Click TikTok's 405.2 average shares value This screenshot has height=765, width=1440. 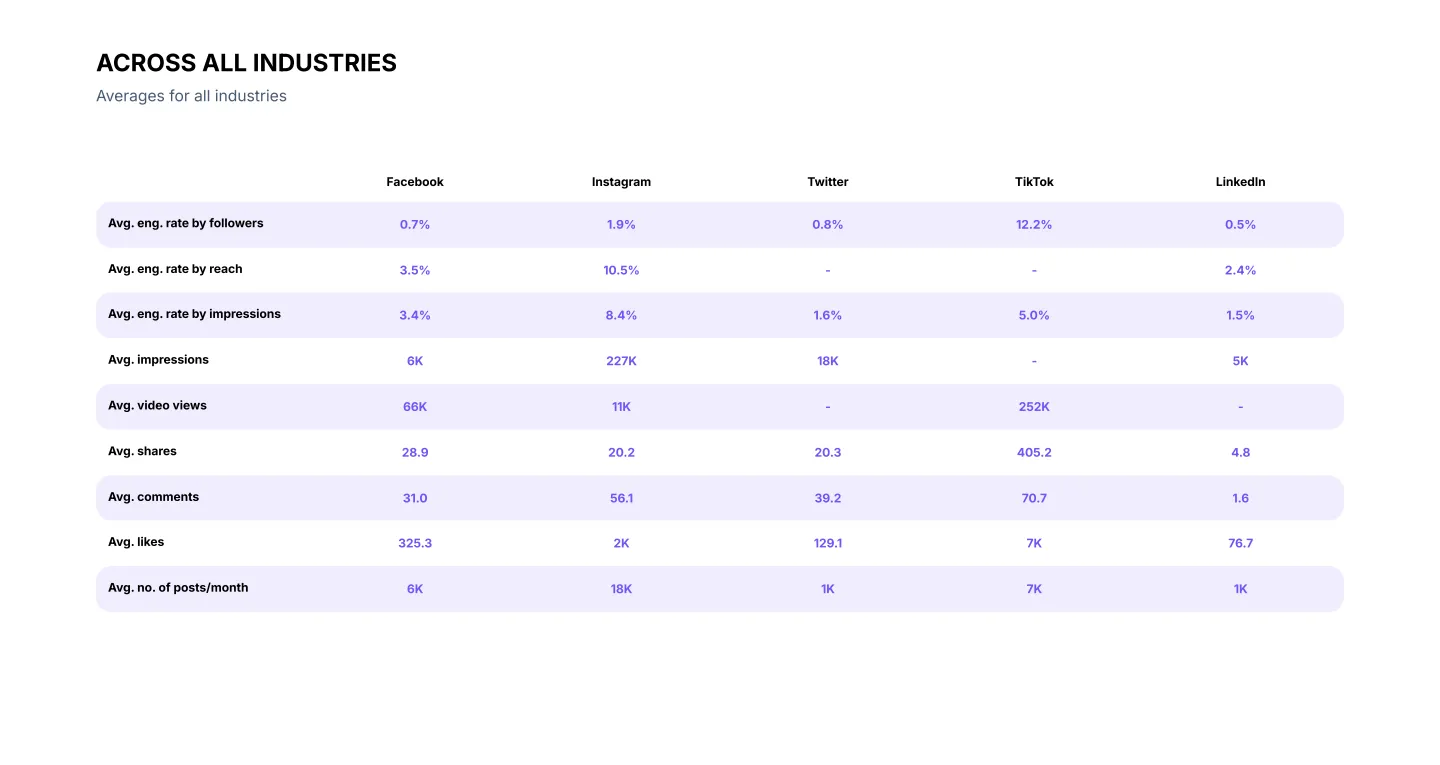pyautogui.click(x=1034, y=453)
